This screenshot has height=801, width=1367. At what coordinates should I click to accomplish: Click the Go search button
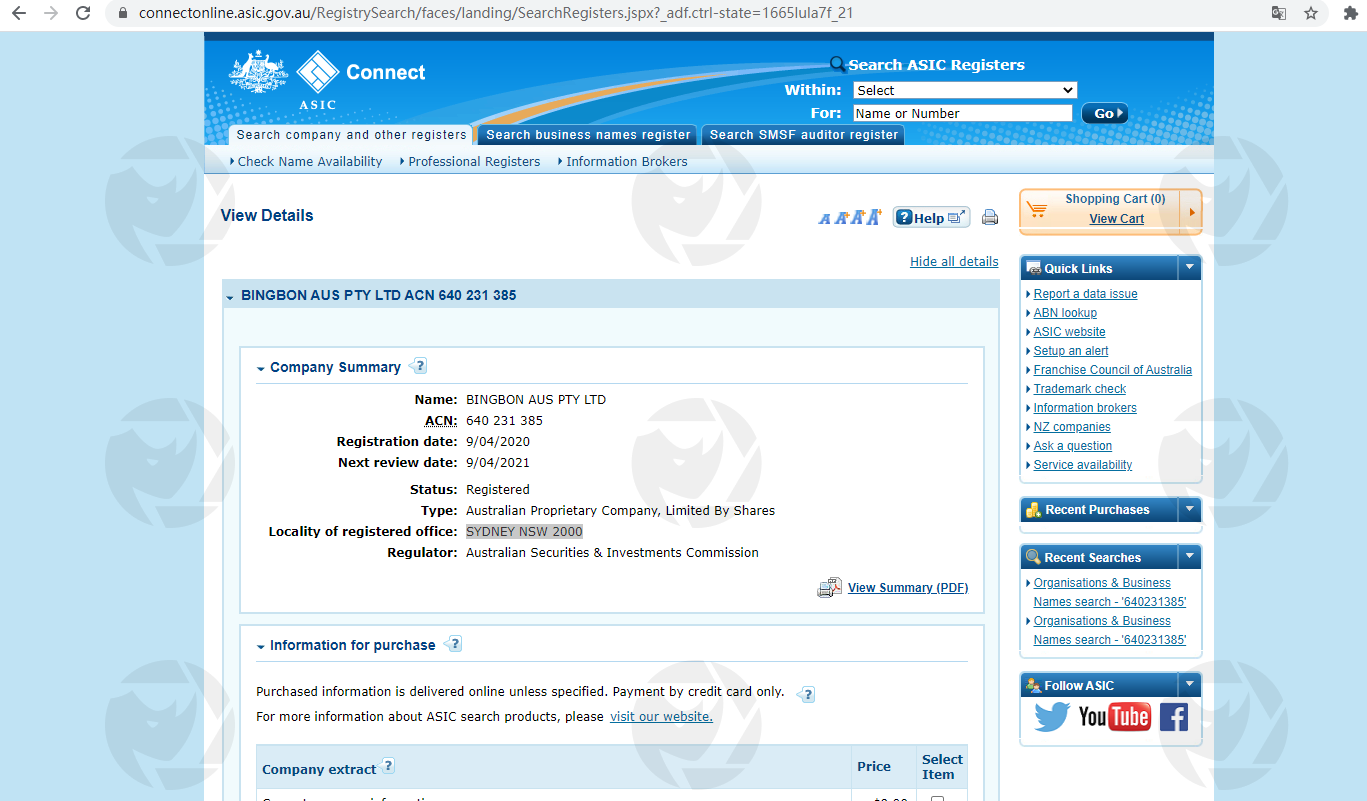1104,114
